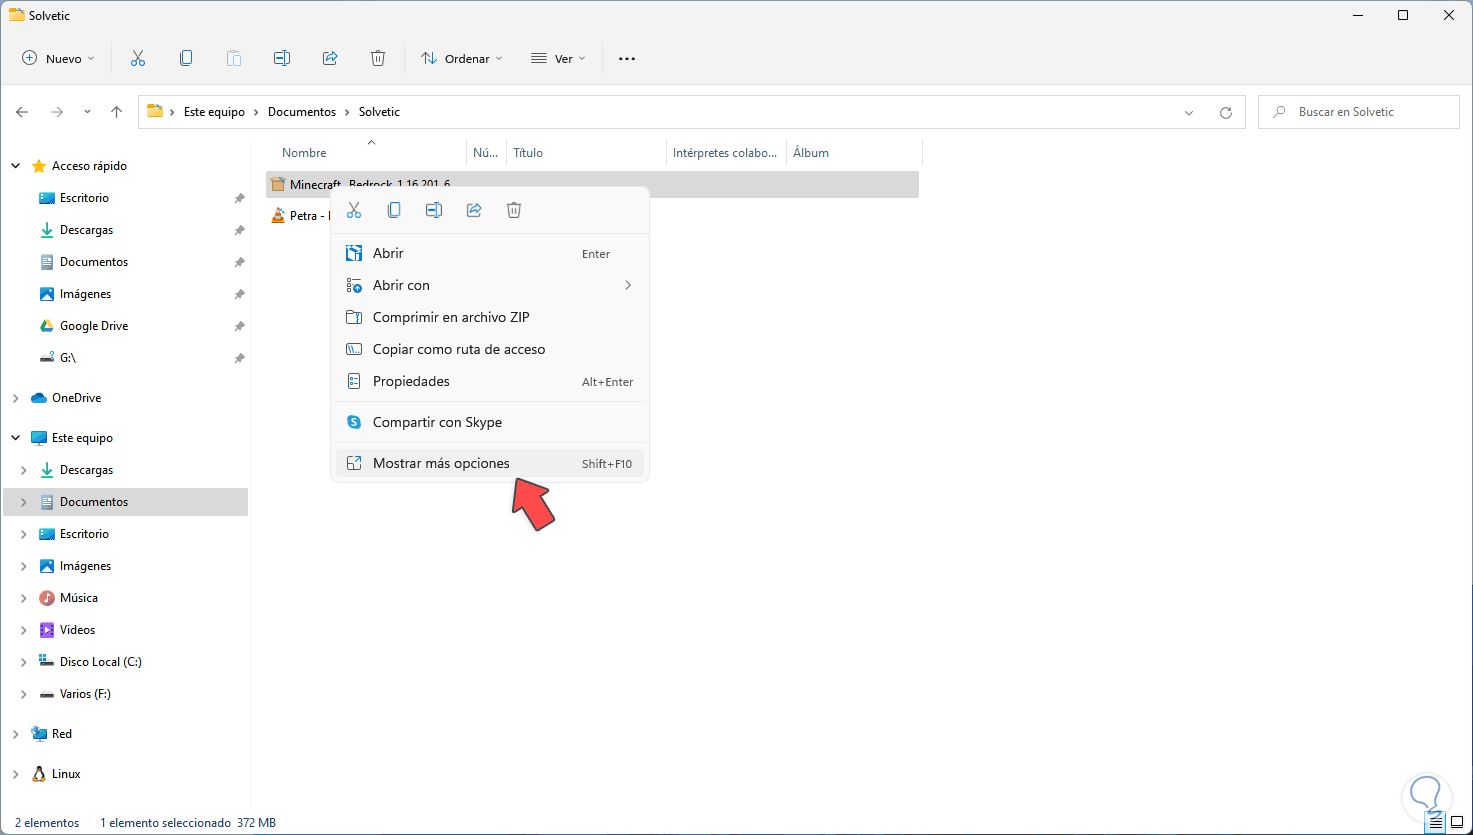
Task: Click Documentos in the address breadcrumb
Action: [302, 112]
